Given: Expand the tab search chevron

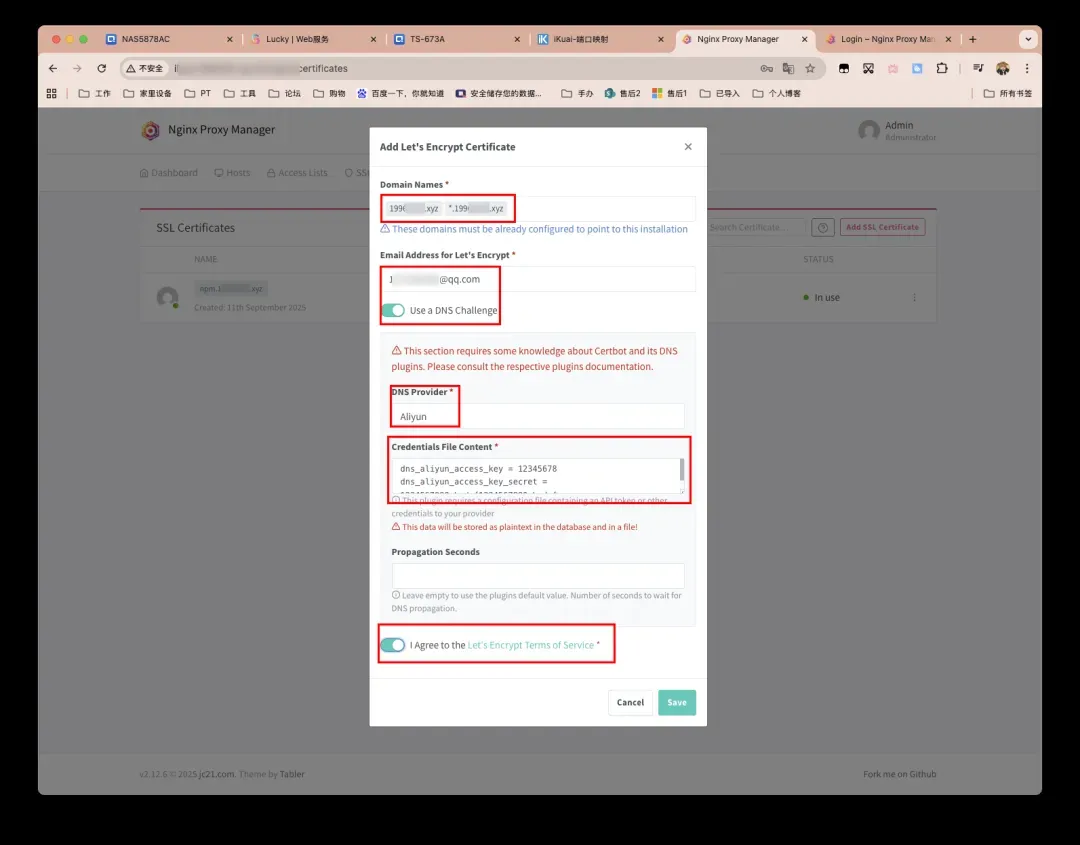Looking at the screenshot, I should click(1028, 39).
